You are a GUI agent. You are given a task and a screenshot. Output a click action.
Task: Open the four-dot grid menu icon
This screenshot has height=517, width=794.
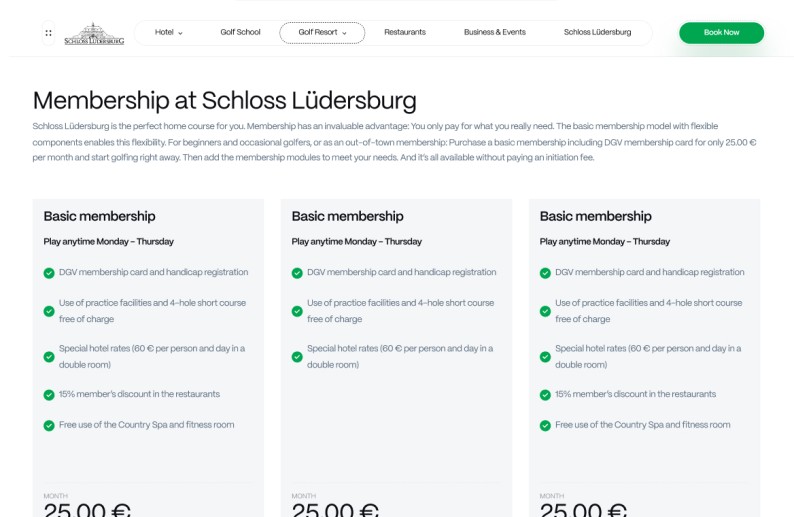48,33
